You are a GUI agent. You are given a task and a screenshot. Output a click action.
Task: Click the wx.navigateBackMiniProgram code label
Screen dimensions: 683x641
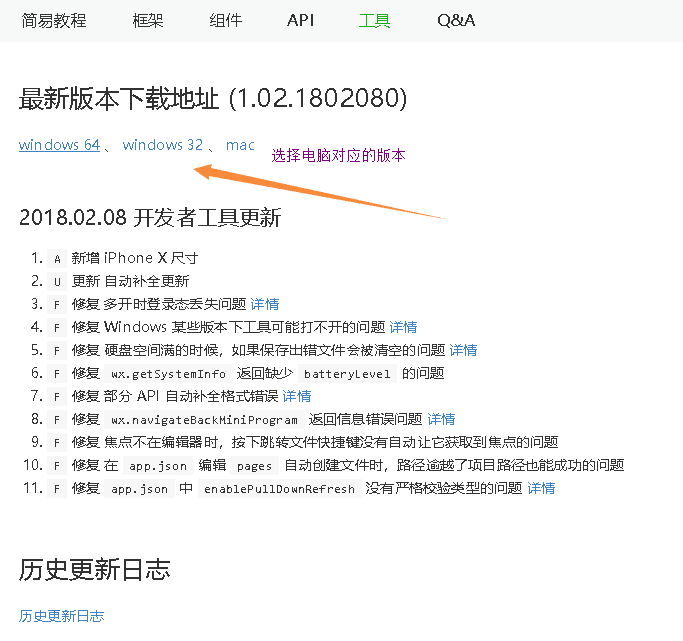click(204, 420)
